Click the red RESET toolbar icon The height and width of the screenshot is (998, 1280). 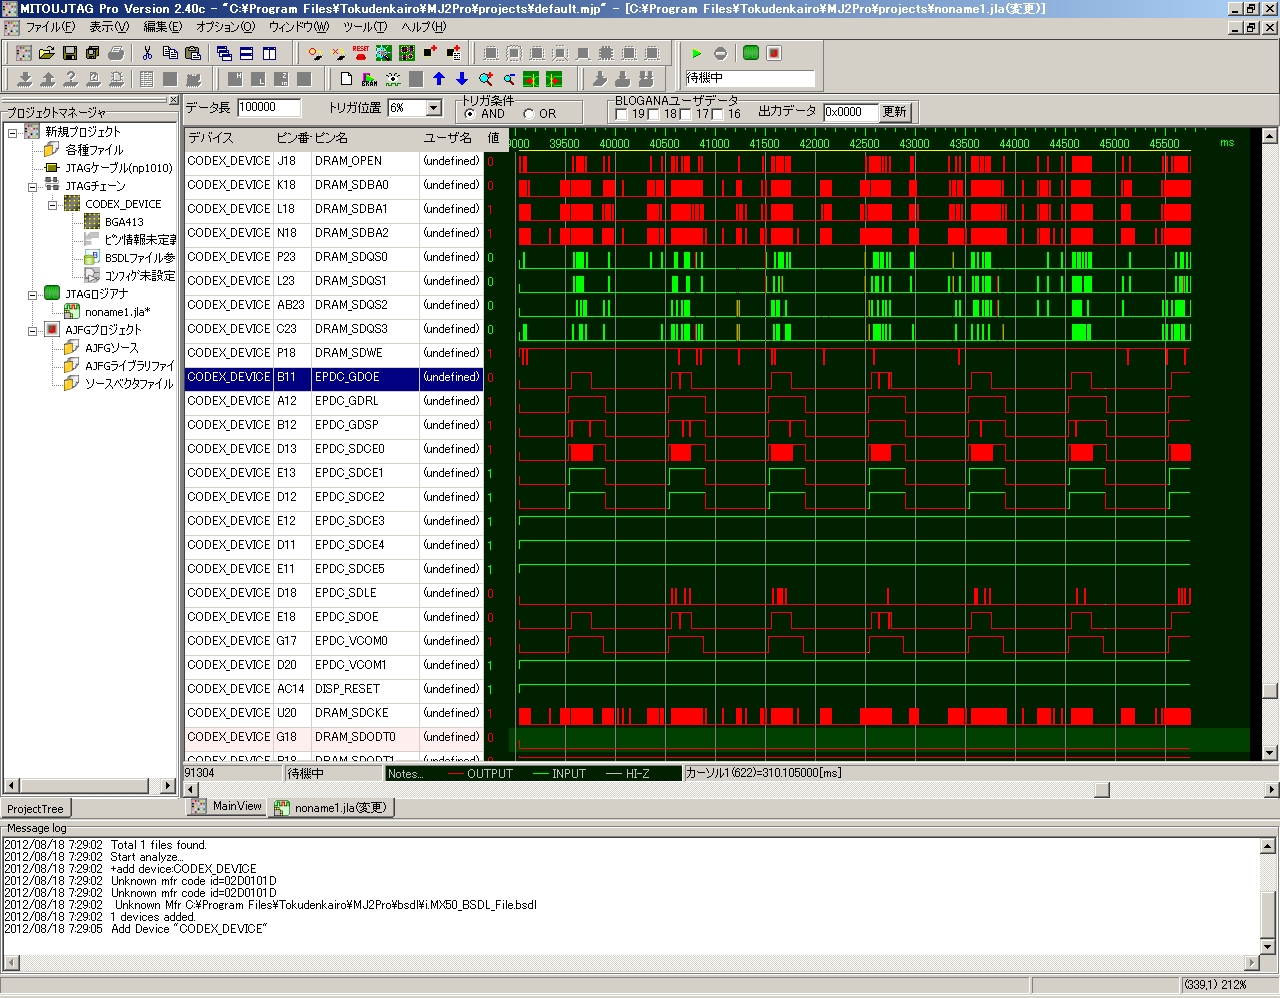click(361, 53)
